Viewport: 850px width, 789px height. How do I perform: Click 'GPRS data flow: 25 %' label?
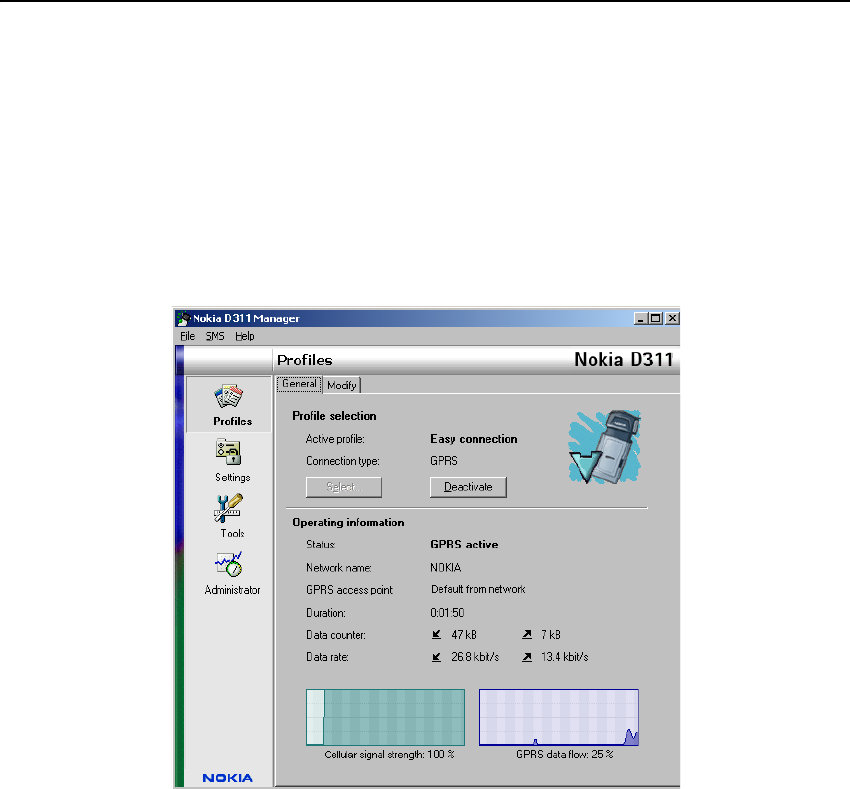(564, 754)
